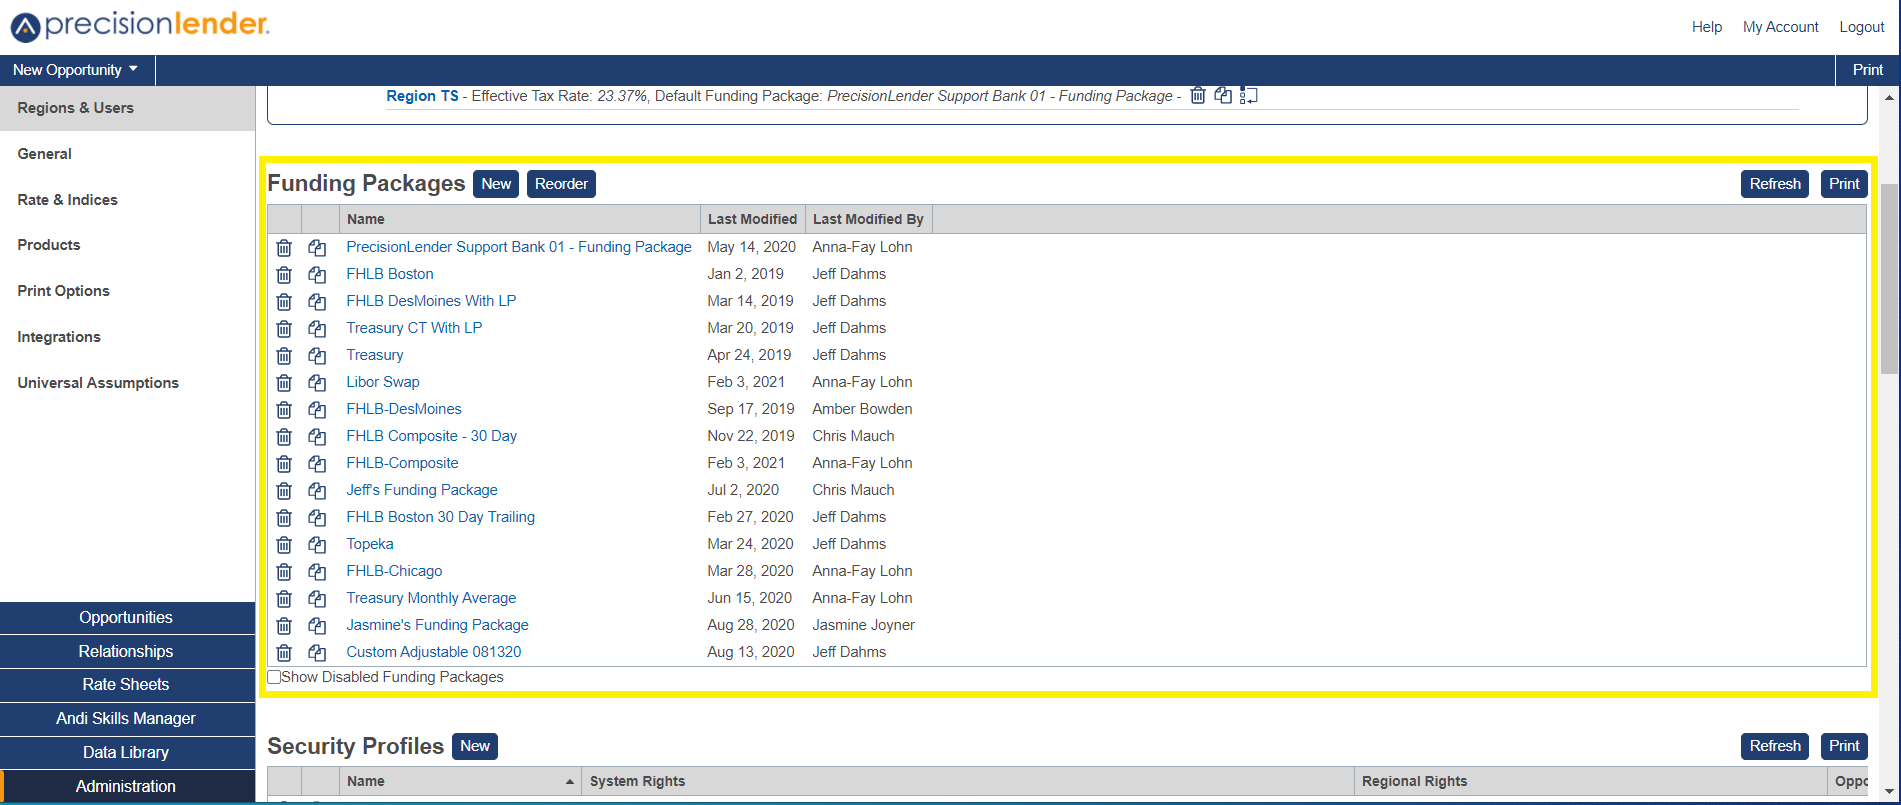Print the Funding Packages list
This screenshot has height=805, width=1901.
(x=1844, y=184)
